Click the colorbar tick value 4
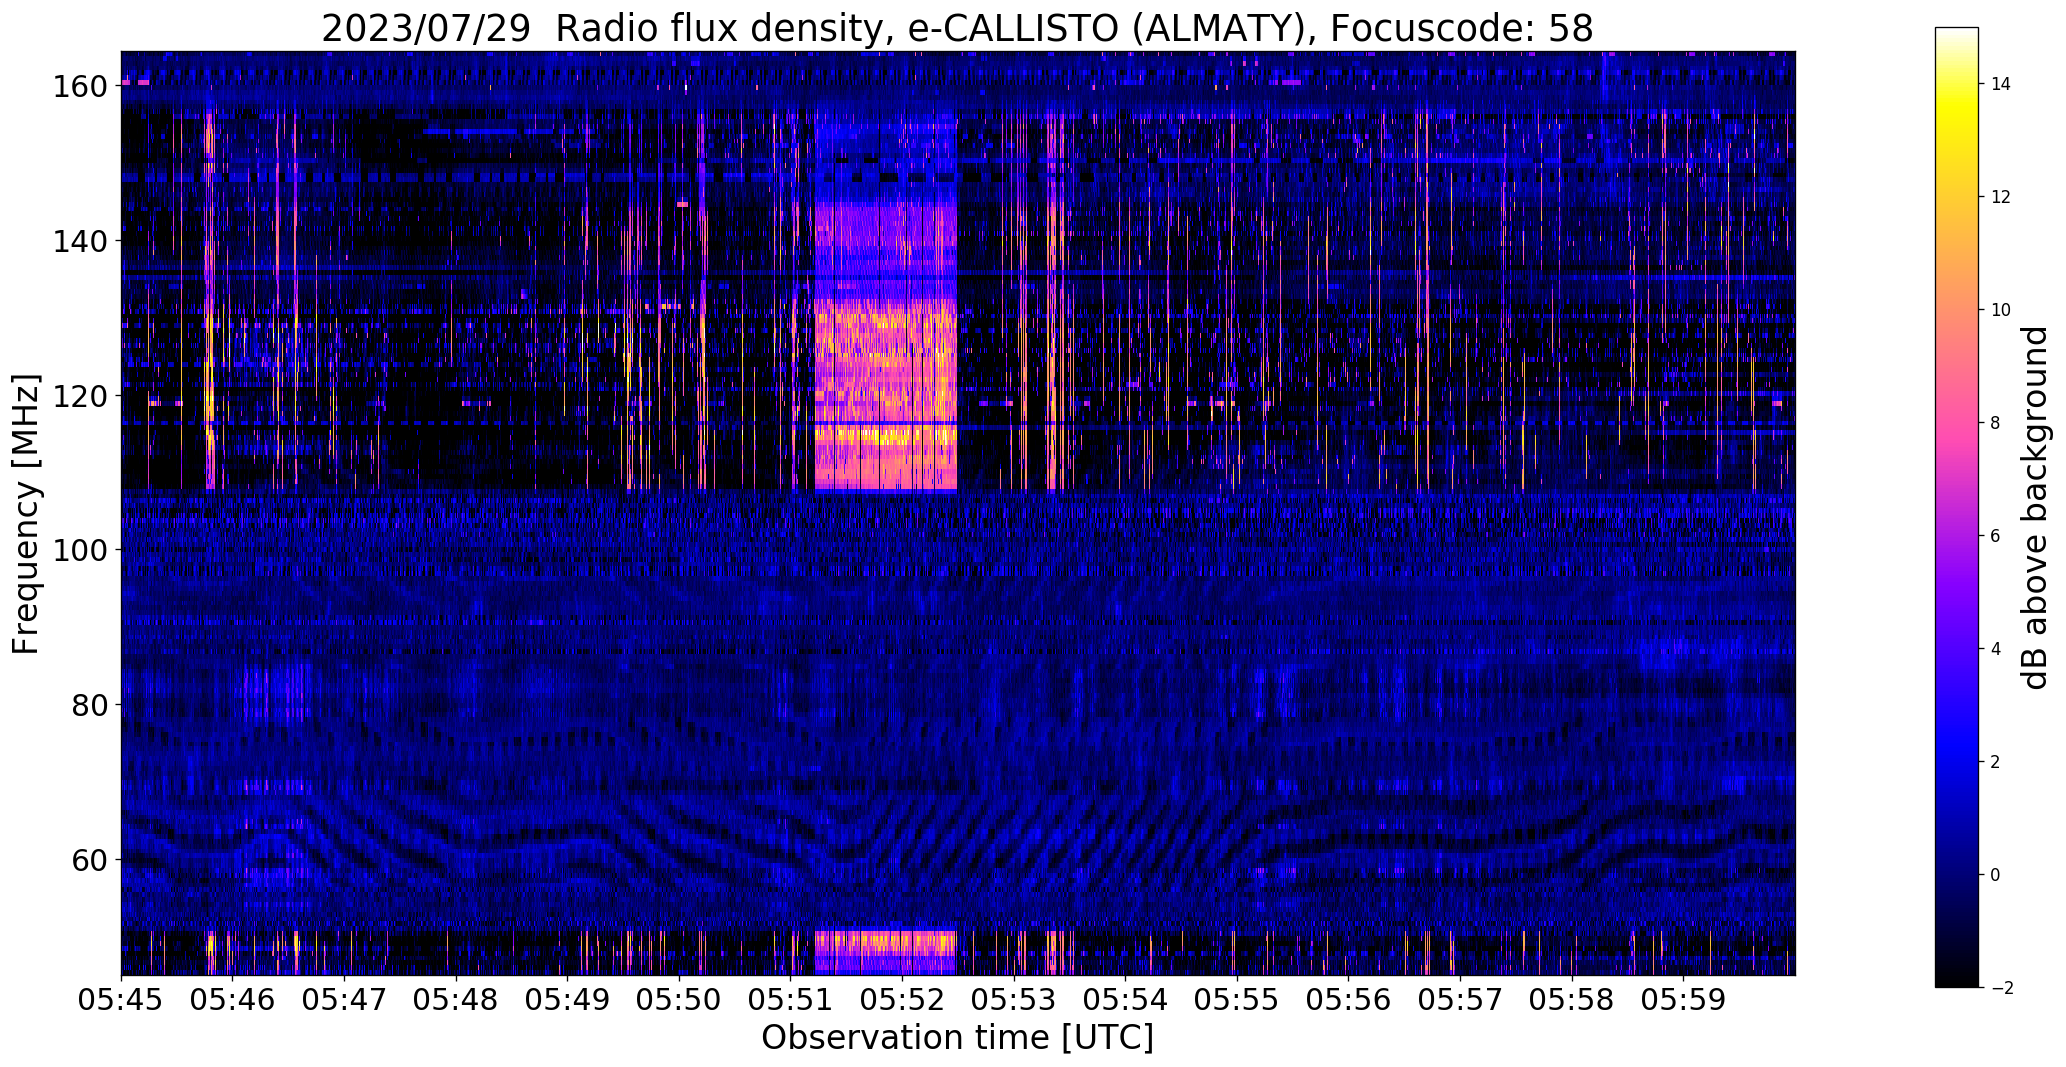 click(x=1996, y=649)
